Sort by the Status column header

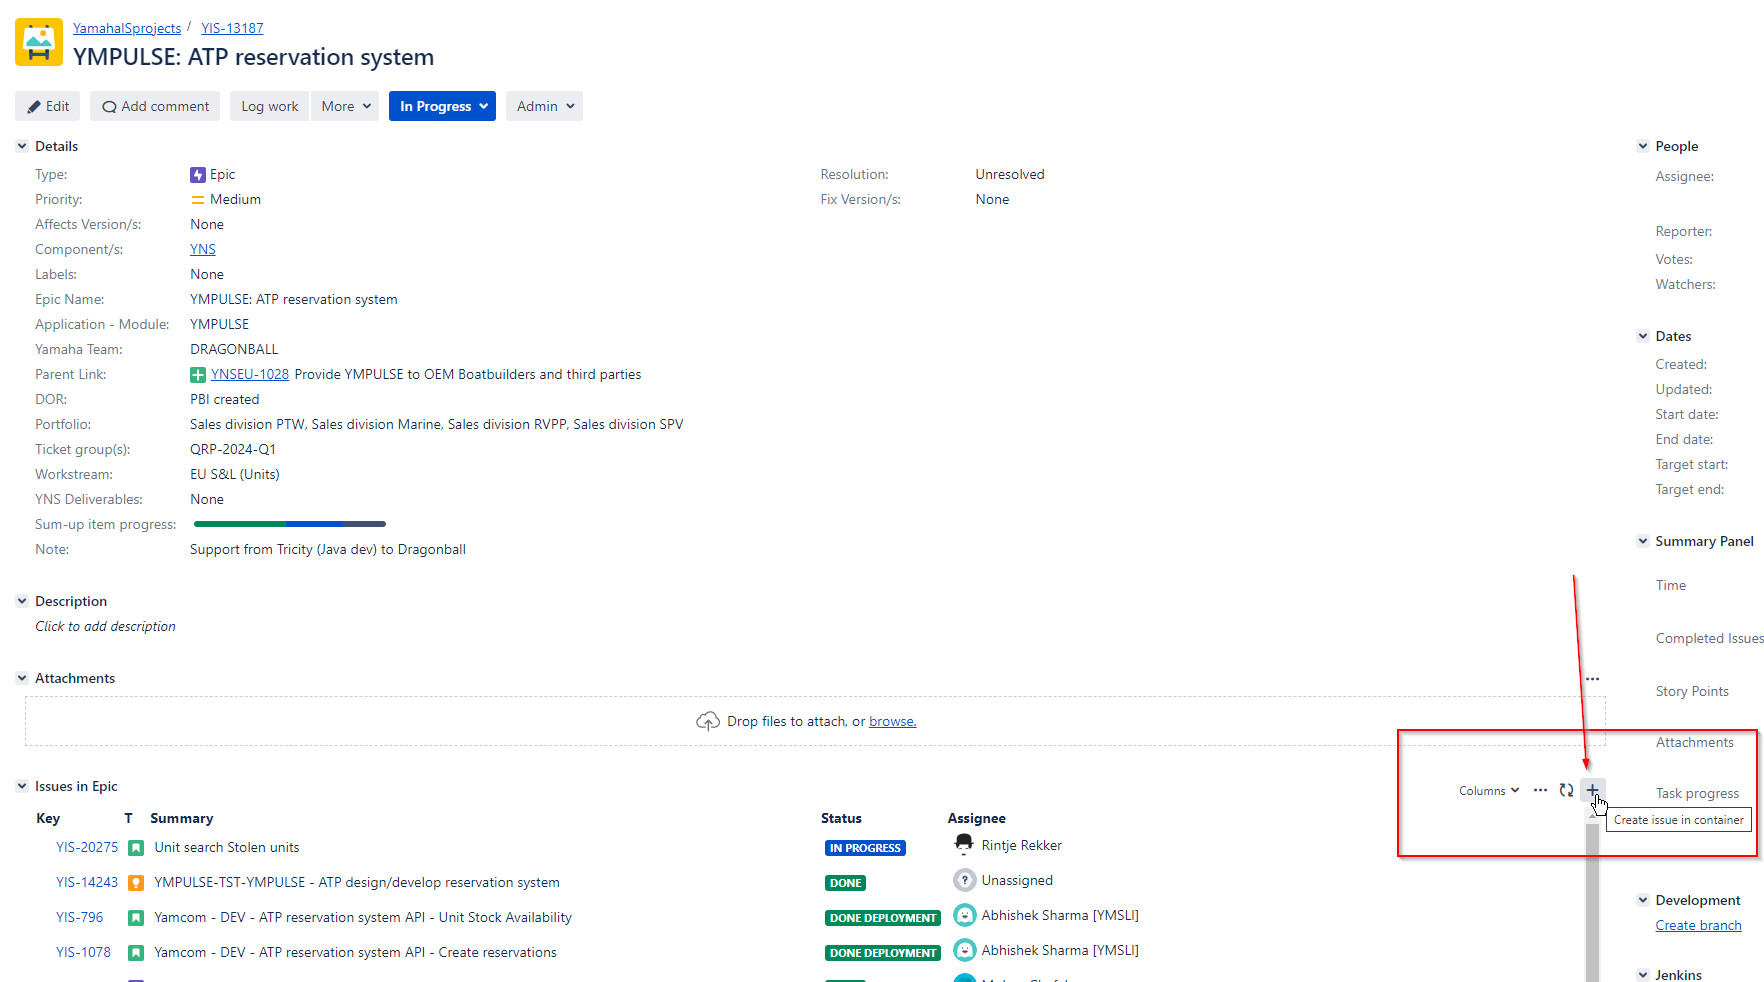pos(841,818)
